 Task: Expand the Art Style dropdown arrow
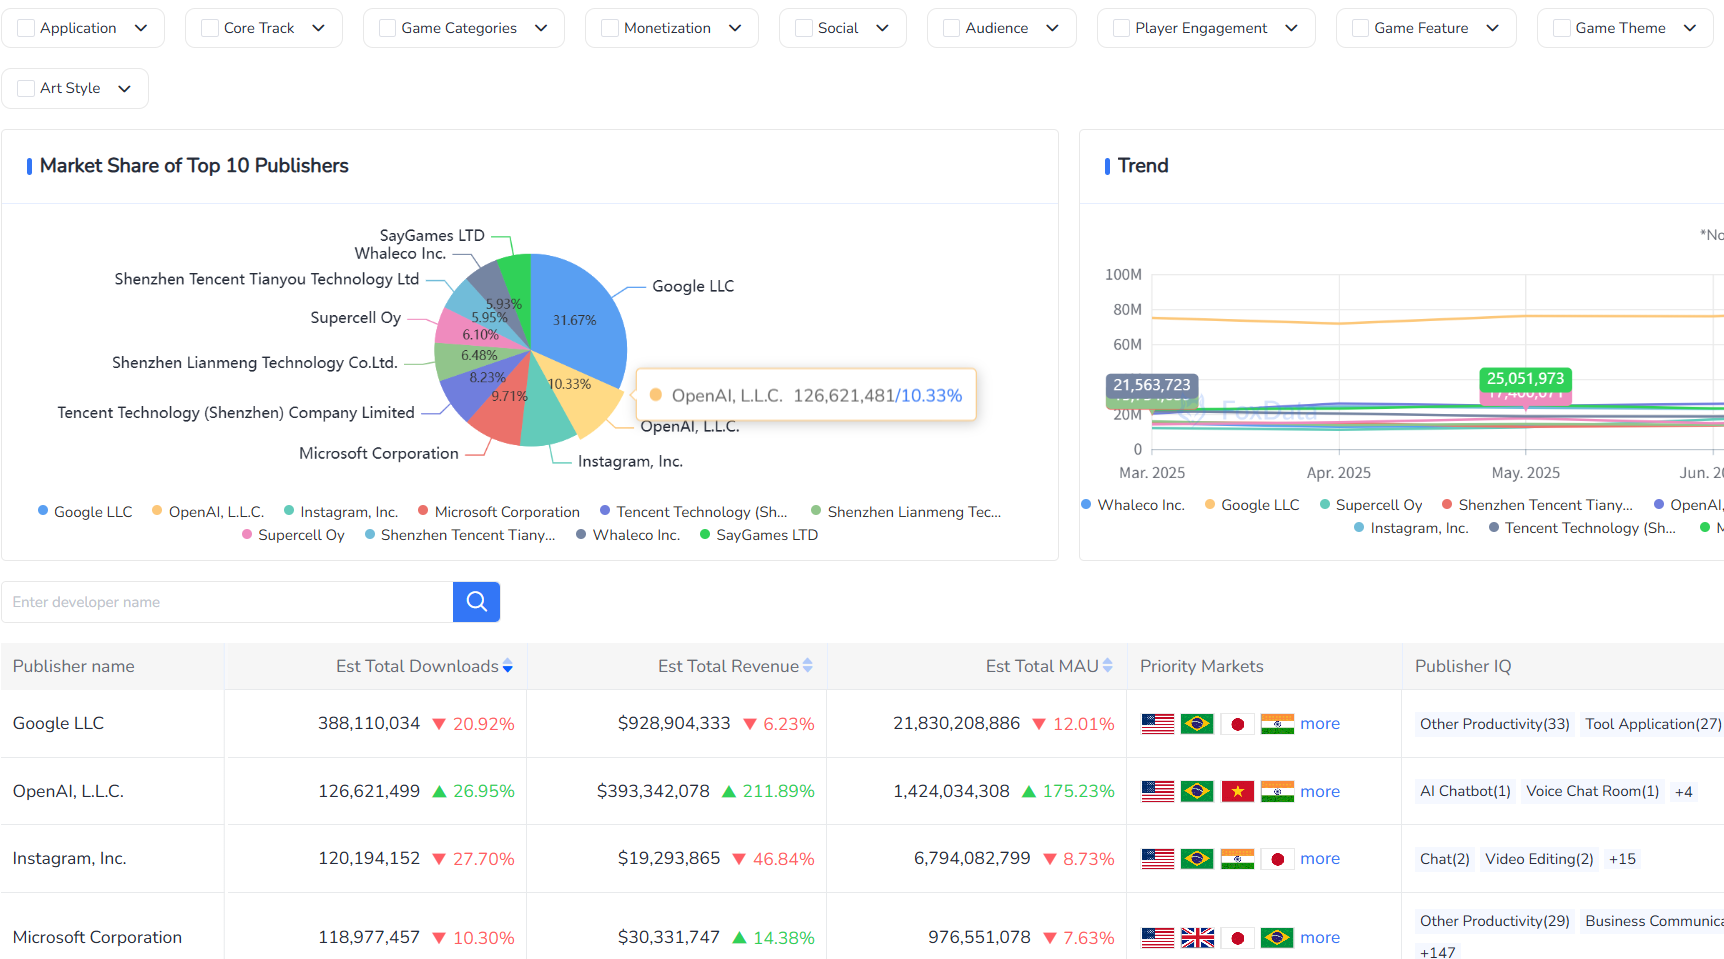[x=124, y=88]
